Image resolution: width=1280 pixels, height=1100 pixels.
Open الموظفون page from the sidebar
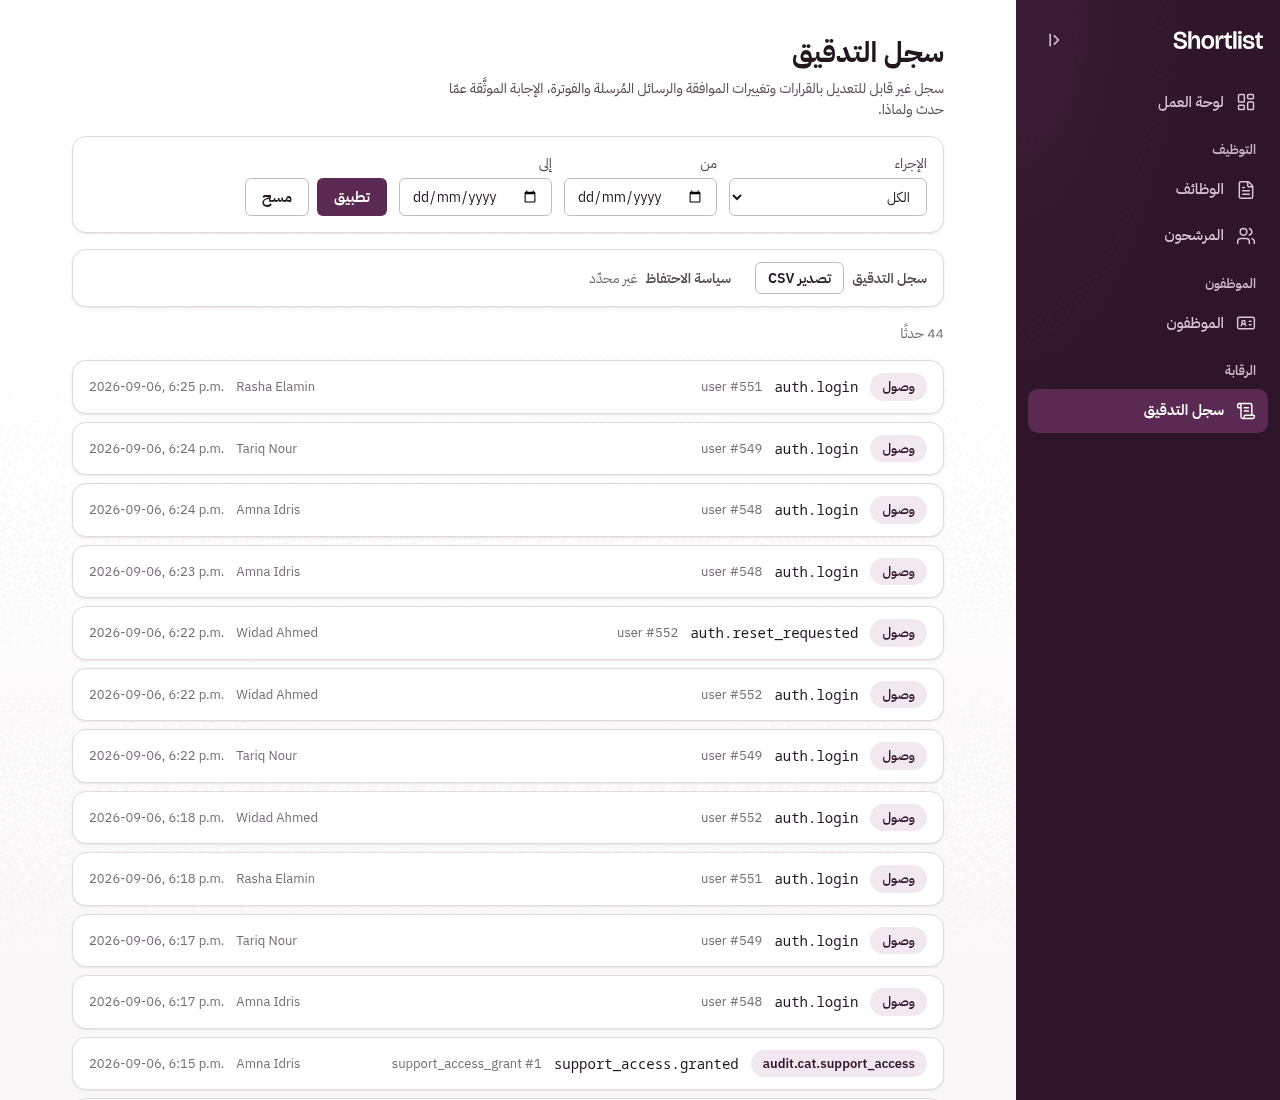point(1148,323)
